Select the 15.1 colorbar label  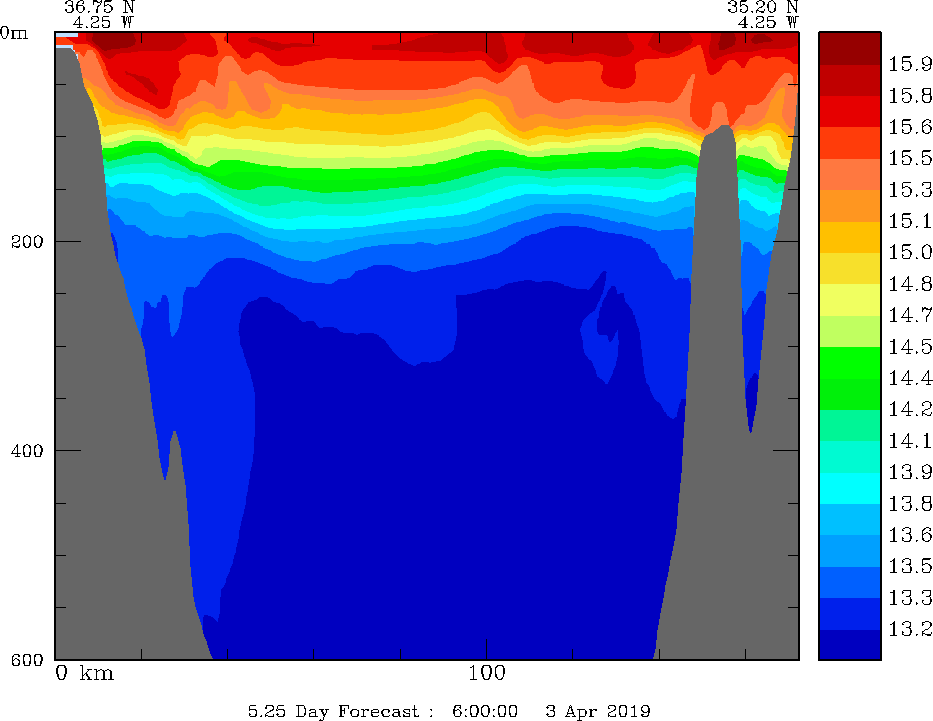tap(910, 221)
